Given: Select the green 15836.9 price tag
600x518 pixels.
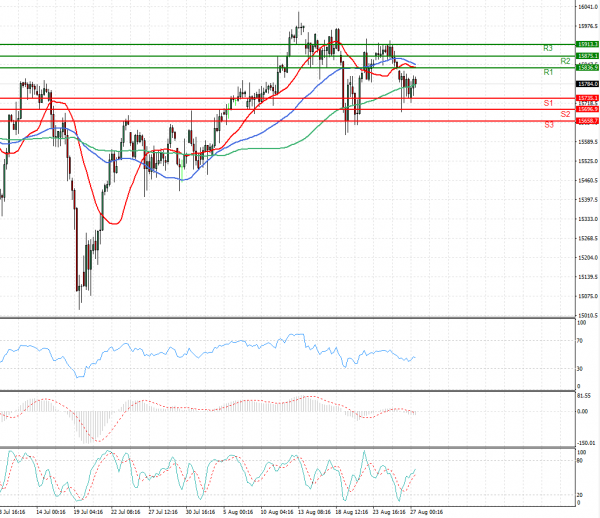Looking at the screenshot, I should [587, 68].
